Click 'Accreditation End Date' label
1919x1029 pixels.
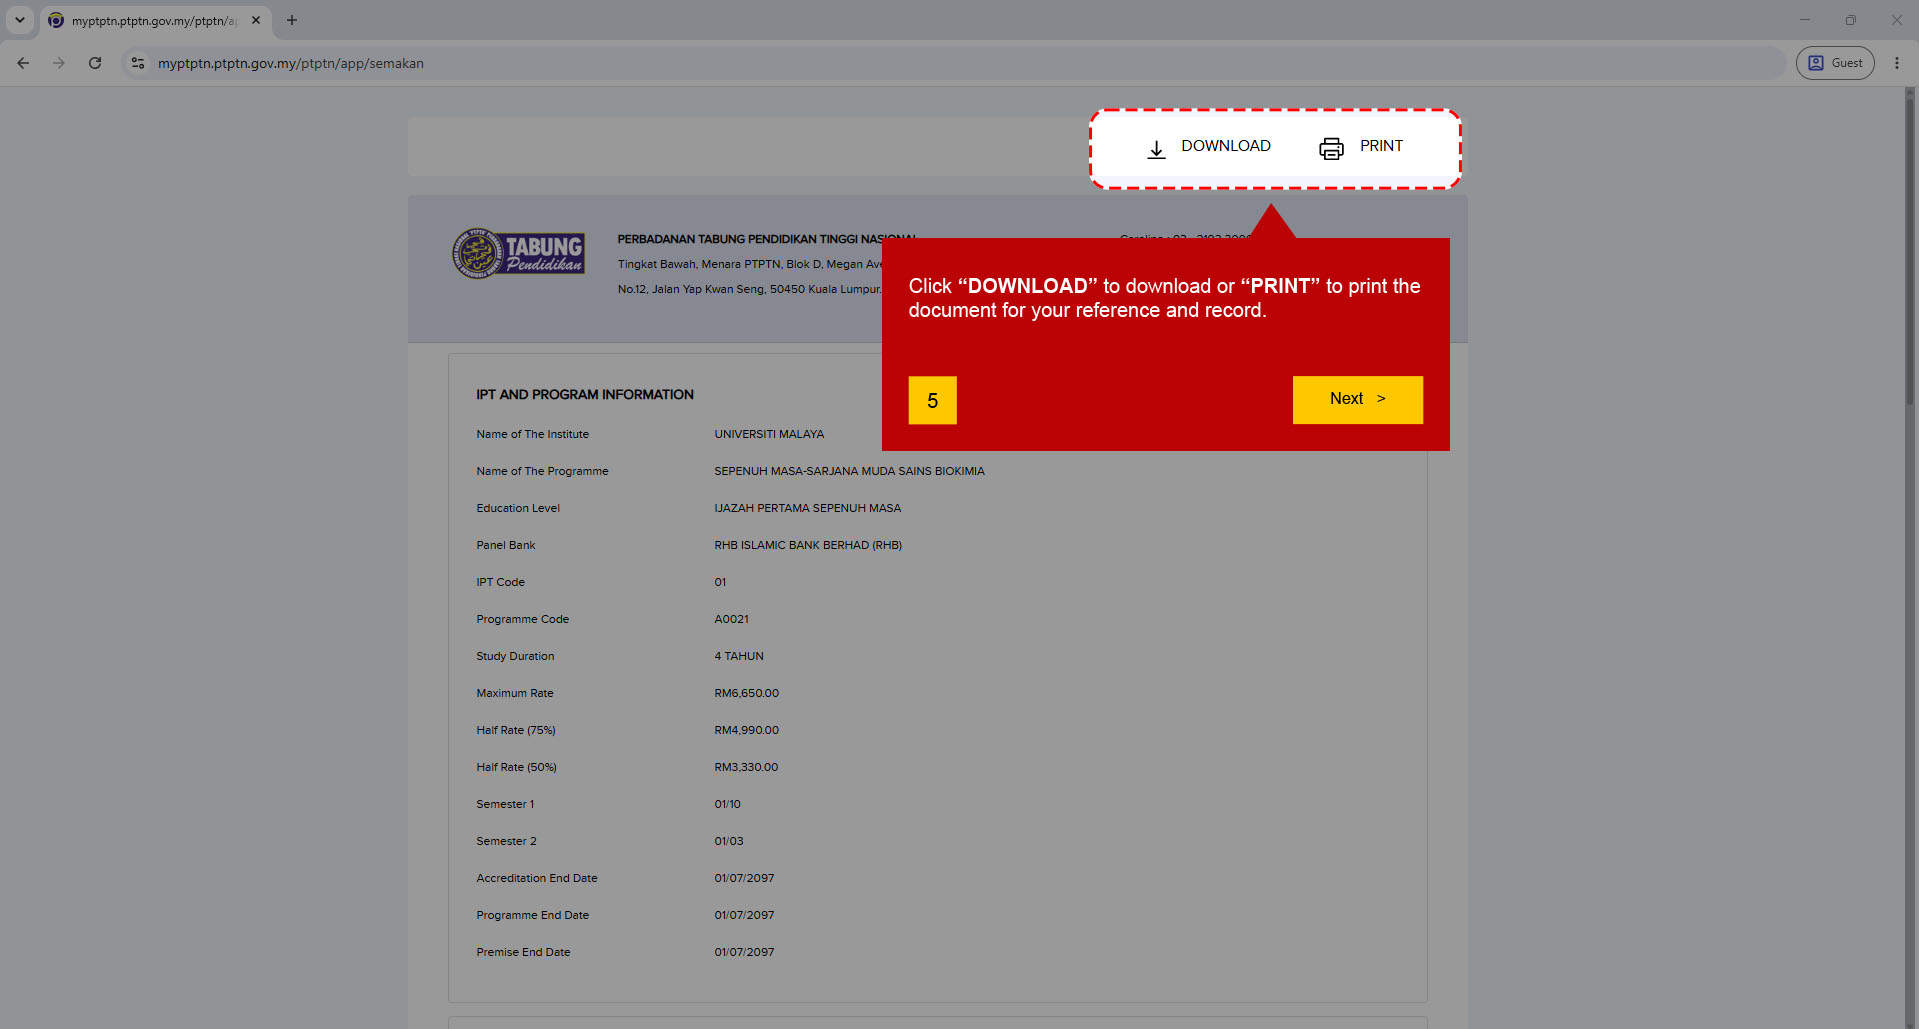536,878
